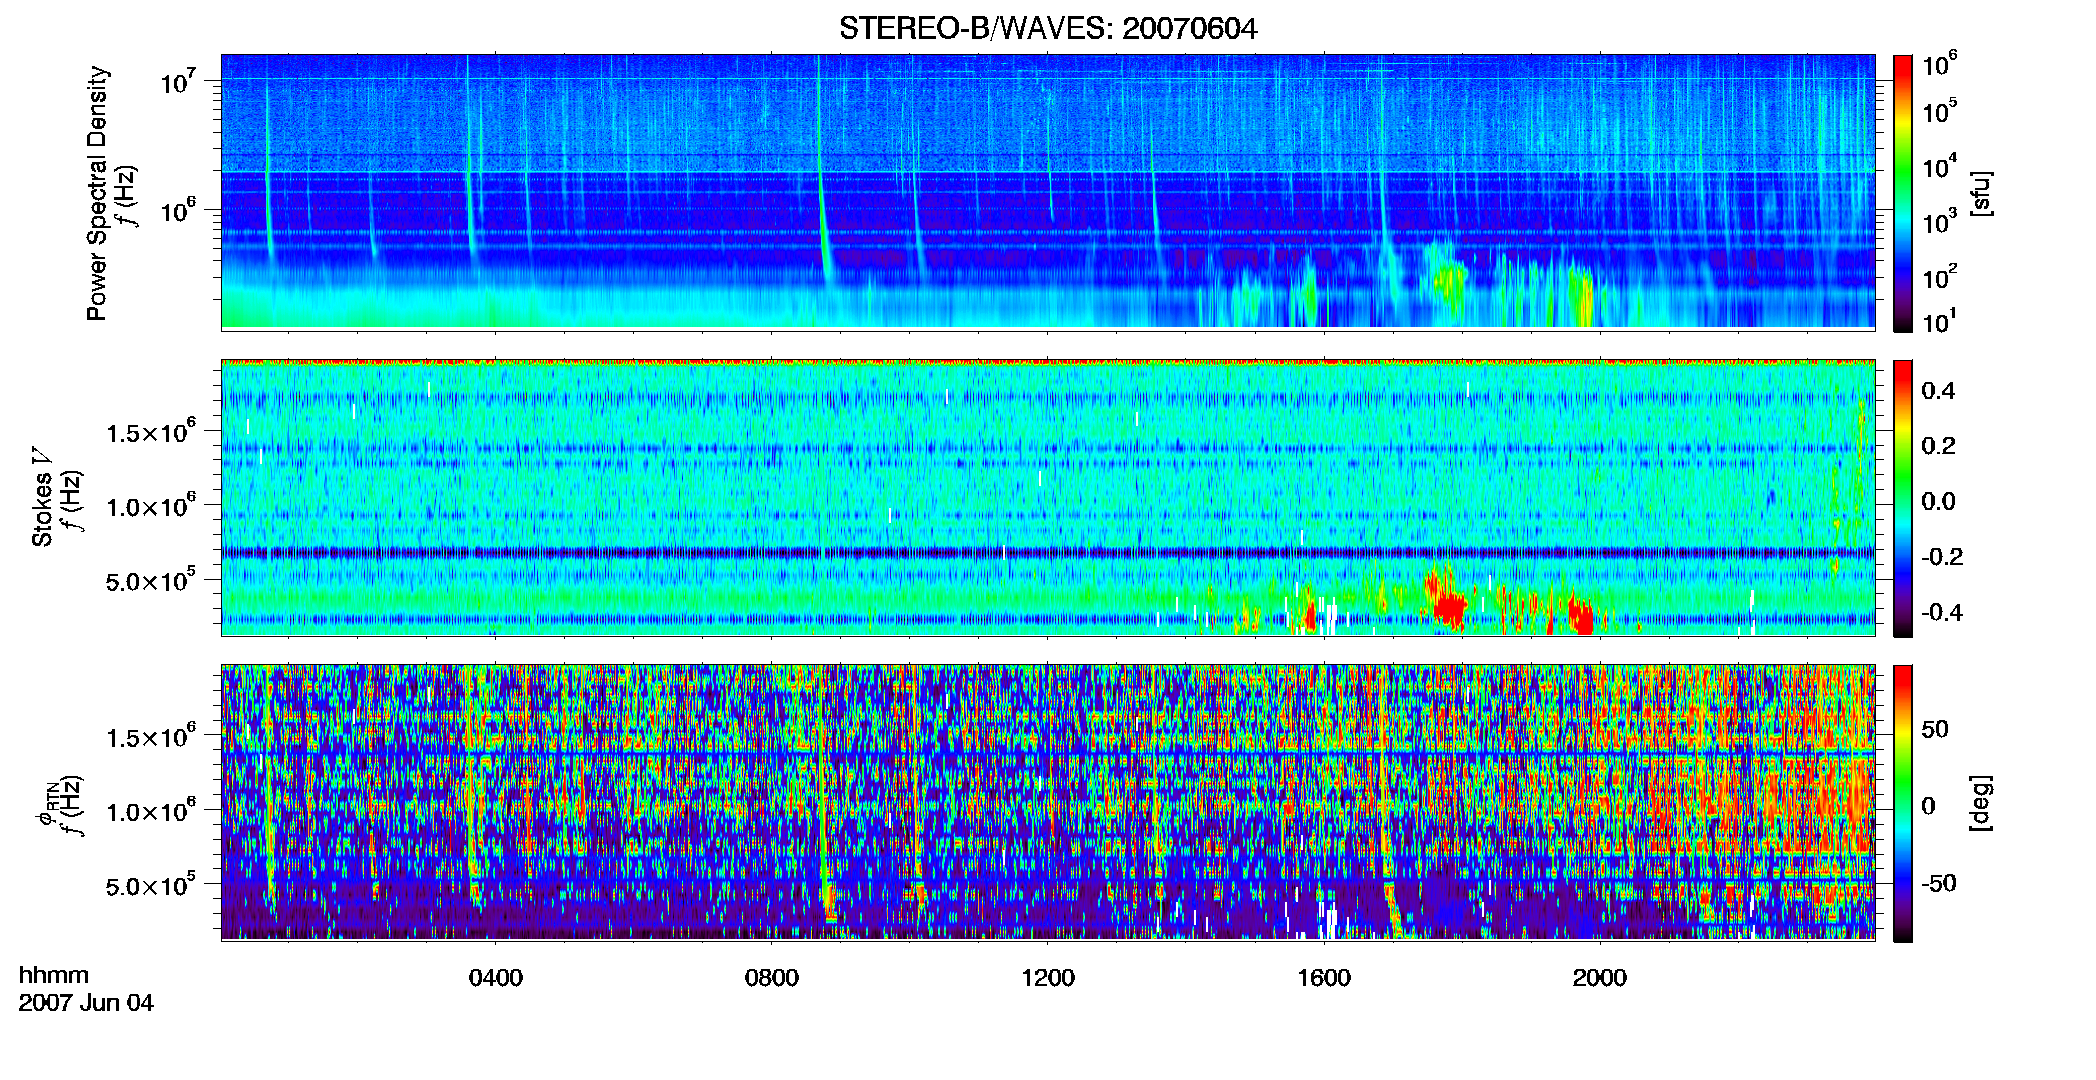
Task: Click the Stokes V colorbar
Action: click(x=1903, y=499)
